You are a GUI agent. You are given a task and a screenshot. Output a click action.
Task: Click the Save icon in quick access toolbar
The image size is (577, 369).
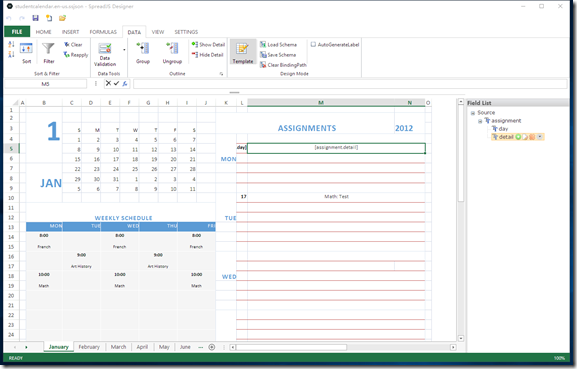point(35,18)
